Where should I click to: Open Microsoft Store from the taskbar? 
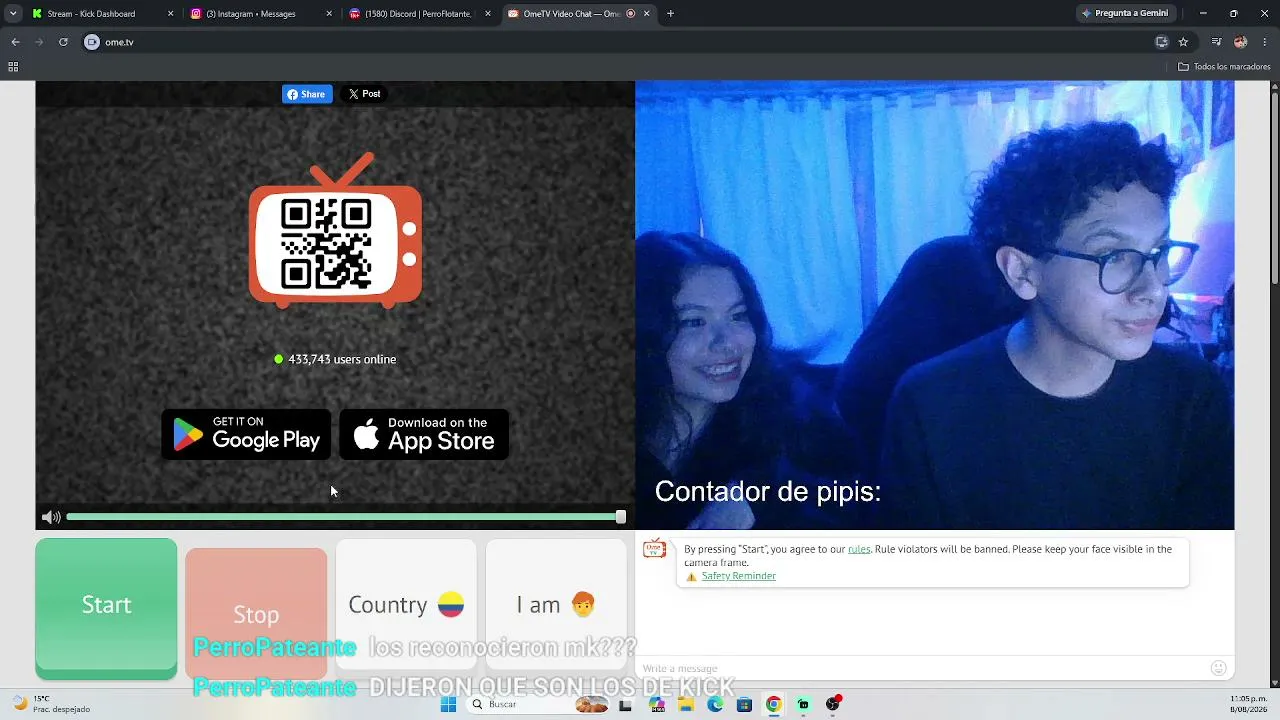coord(744,705)
